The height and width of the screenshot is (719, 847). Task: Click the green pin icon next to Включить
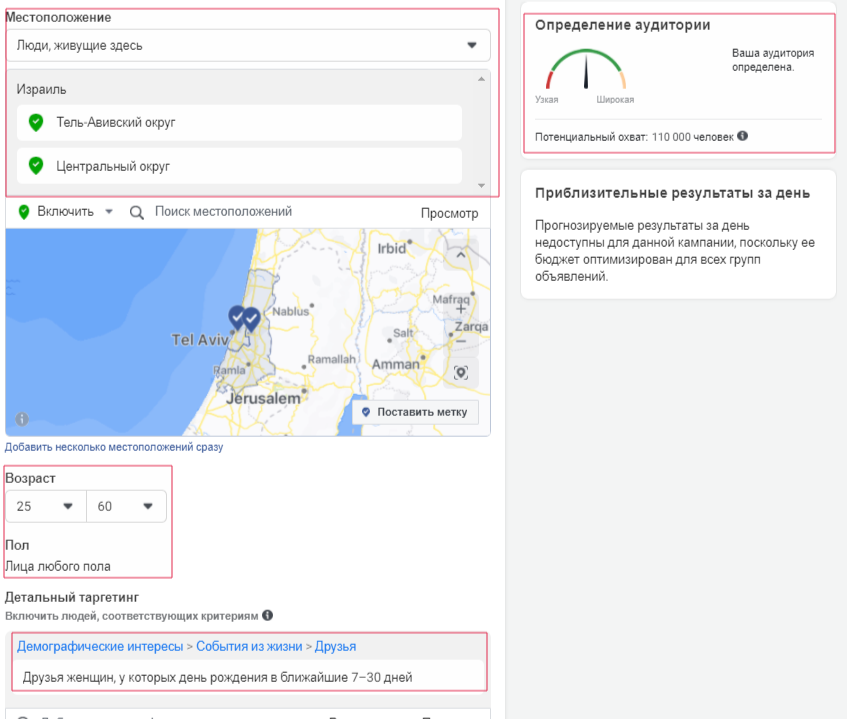(x=24, y=212)
